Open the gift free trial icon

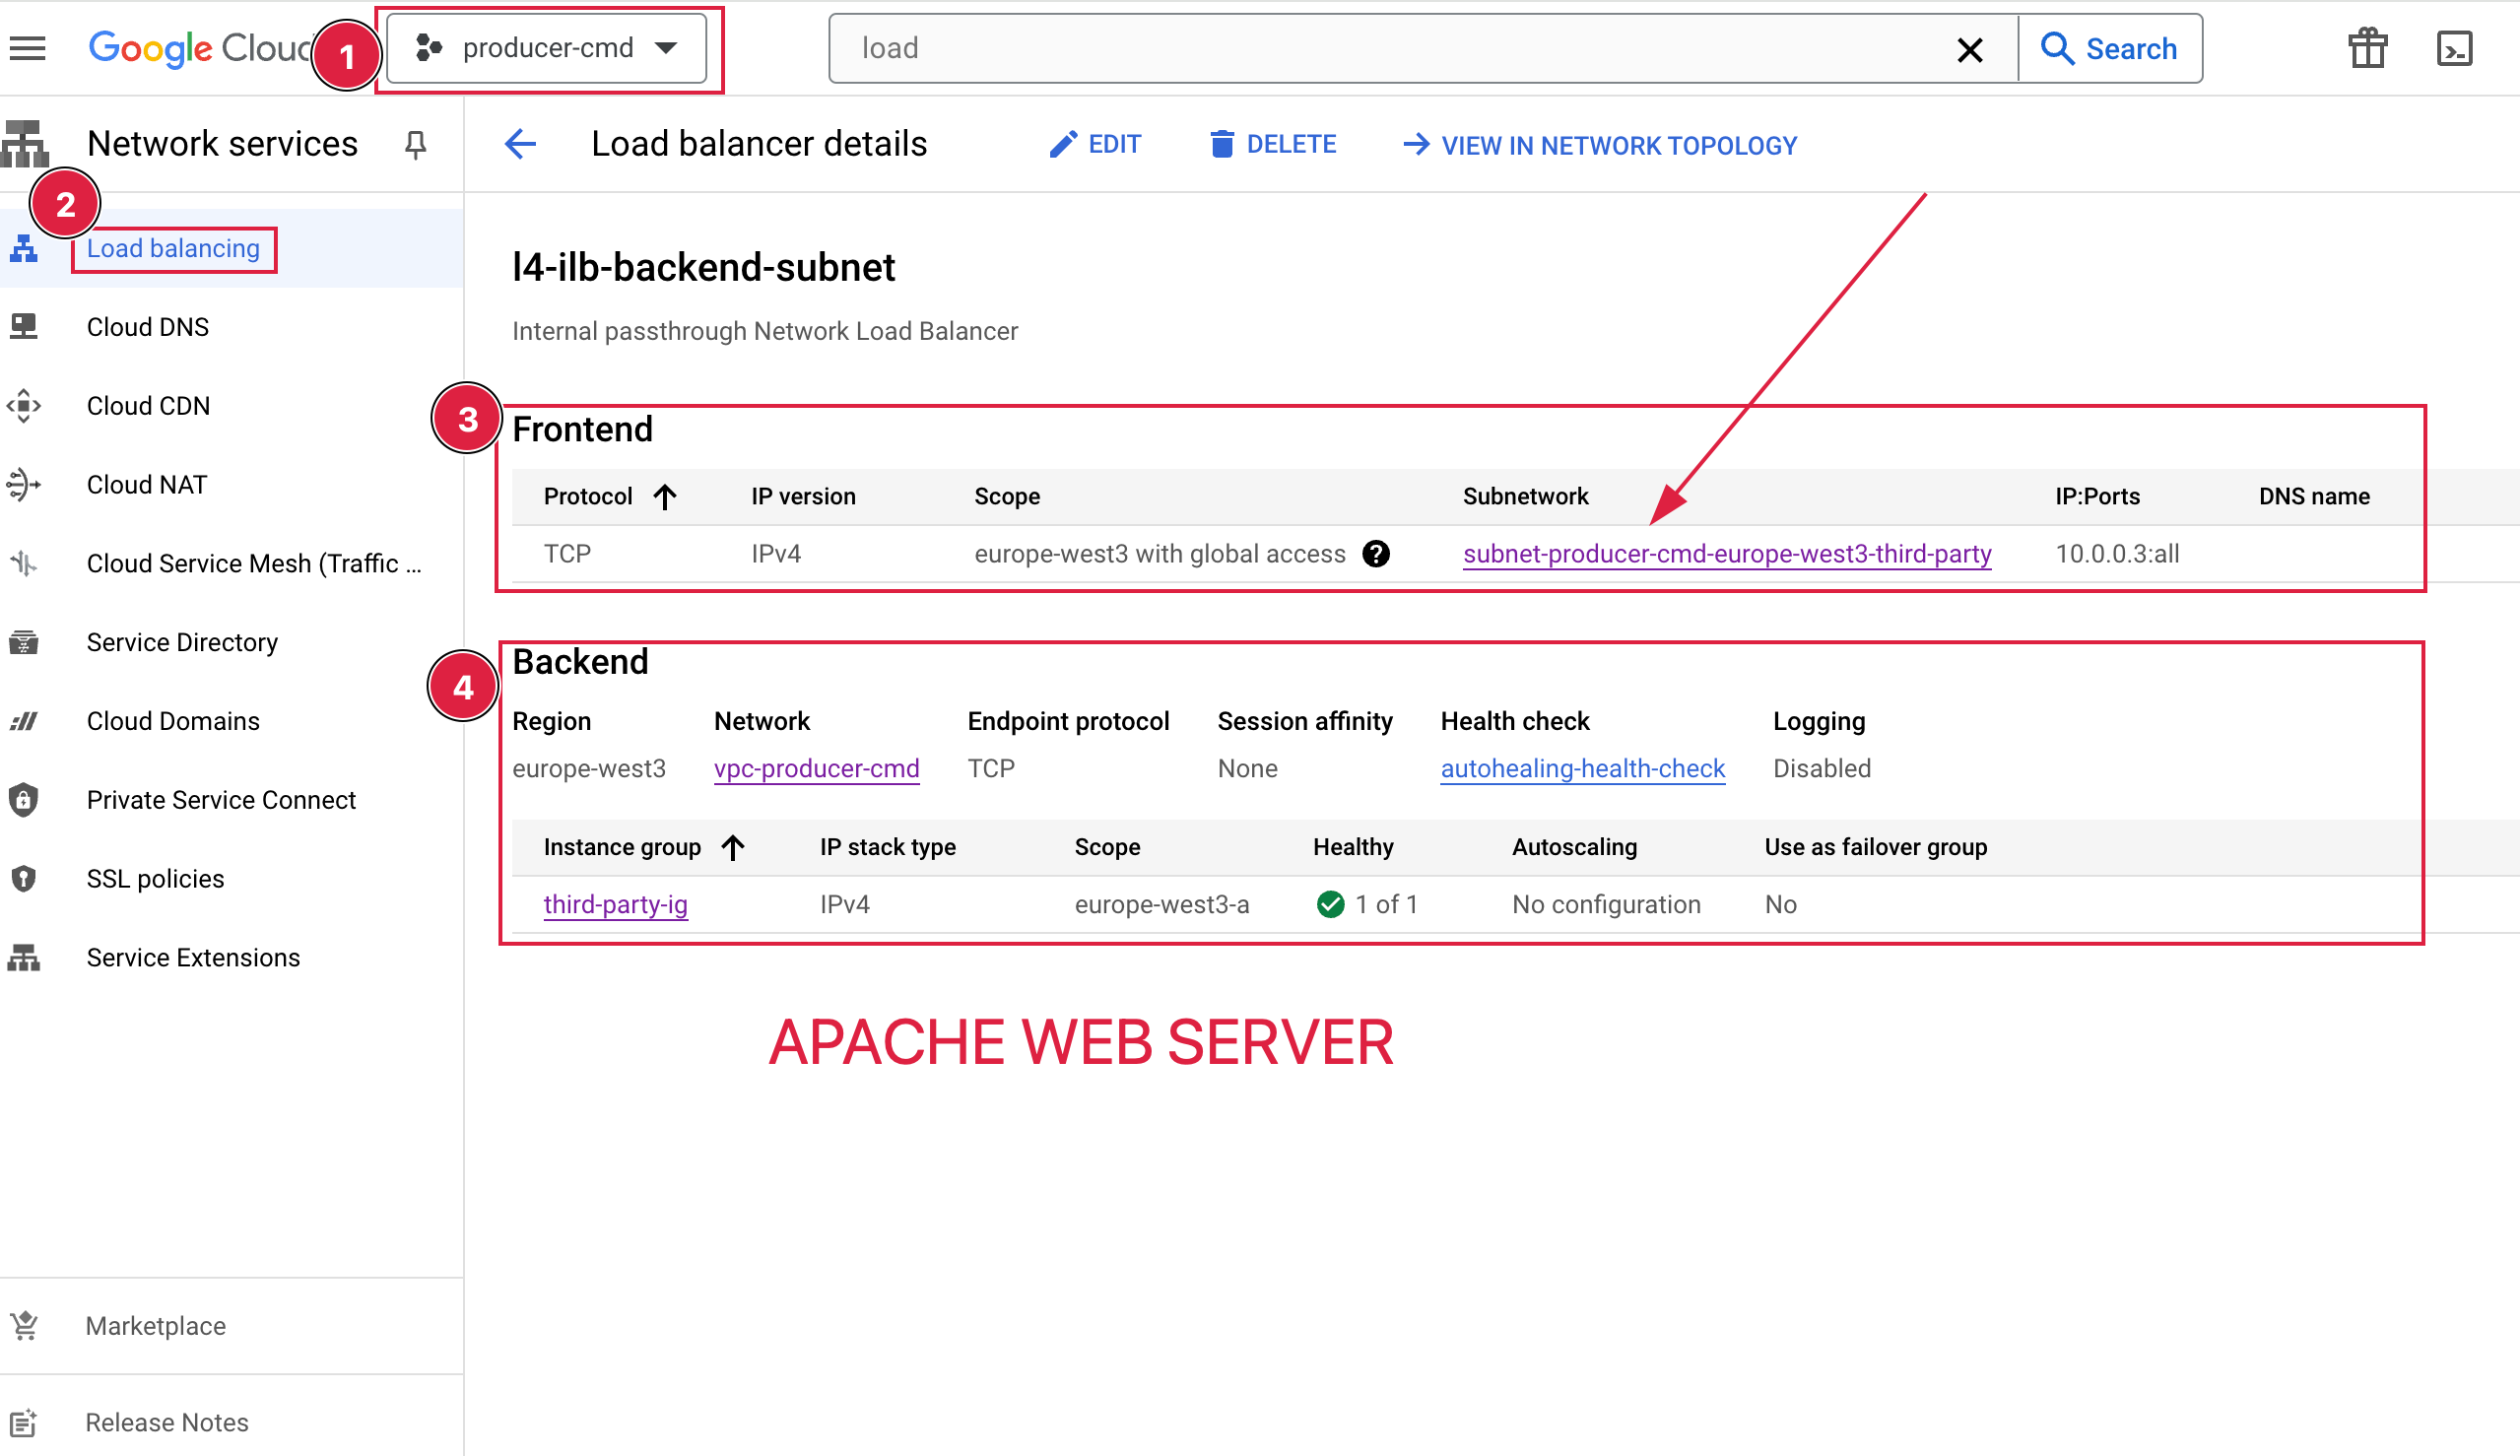[2367, 48]
